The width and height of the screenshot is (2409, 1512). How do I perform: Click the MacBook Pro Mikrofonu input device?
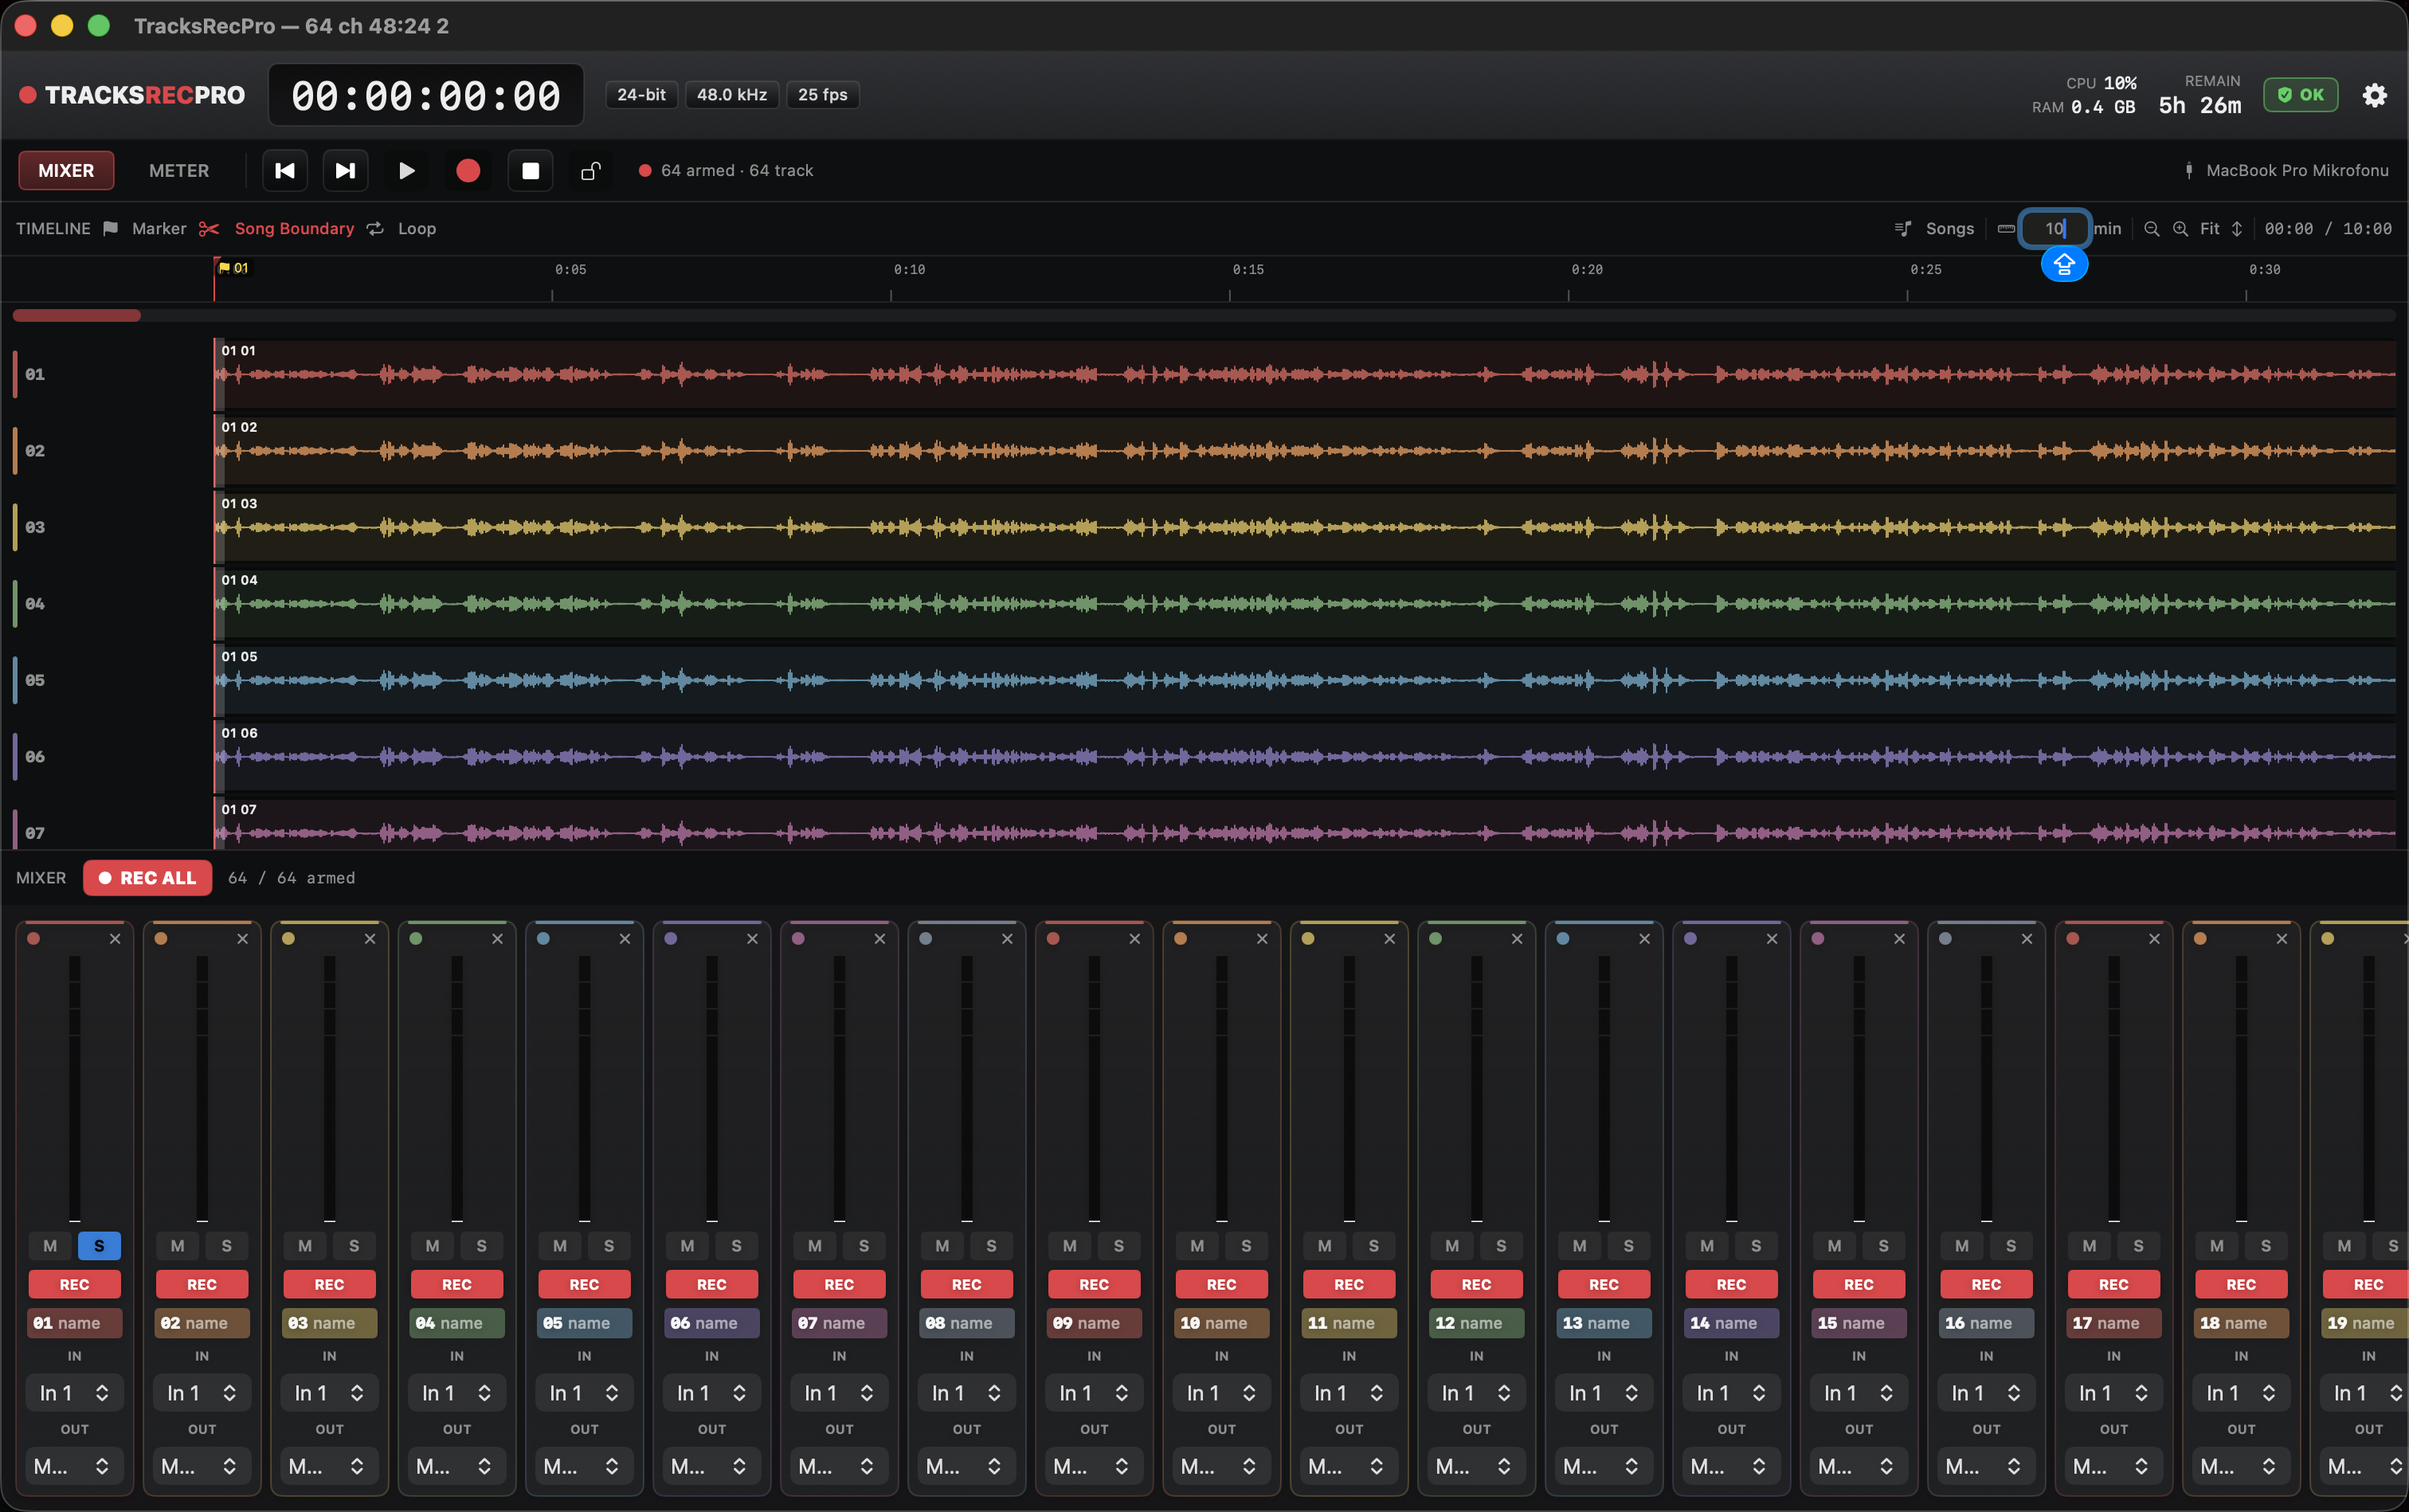tap(2286, 171)
